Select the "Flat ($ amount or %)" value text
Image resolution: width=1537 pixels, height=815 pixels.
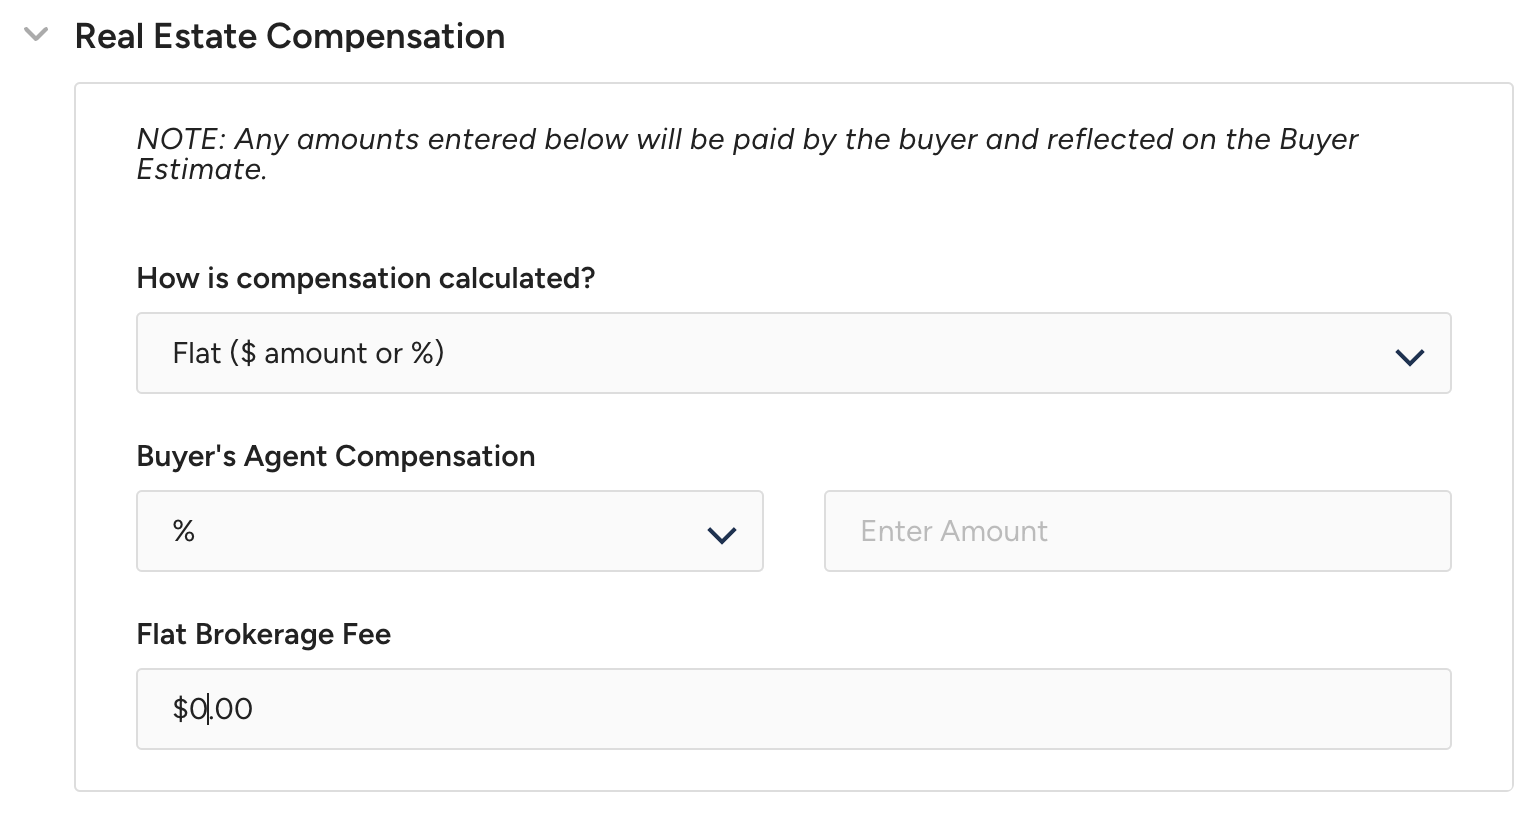(x=308, y=353)
